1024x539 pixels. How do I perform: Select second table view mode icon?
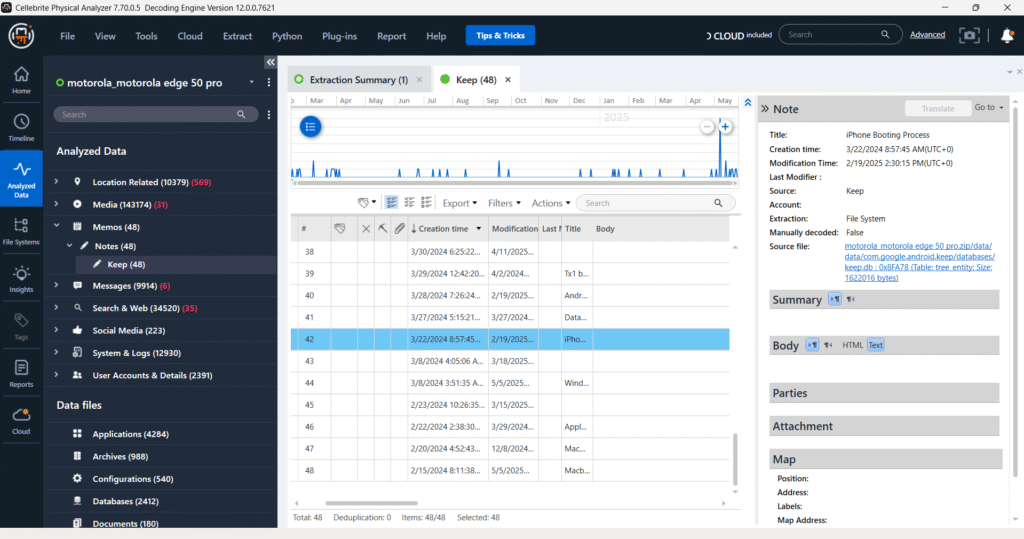409,203
